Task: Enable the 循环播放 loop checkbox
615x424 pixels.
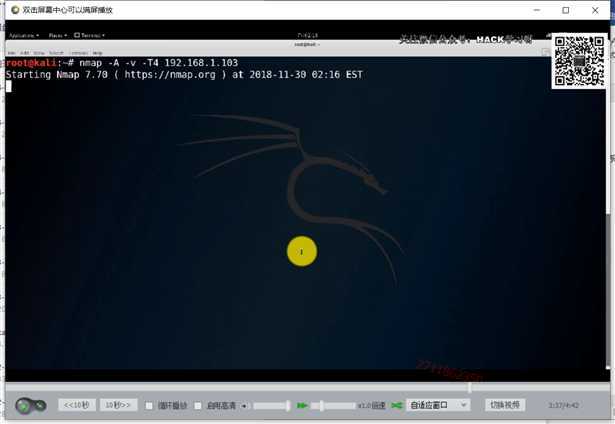Action: coord(149,406)
